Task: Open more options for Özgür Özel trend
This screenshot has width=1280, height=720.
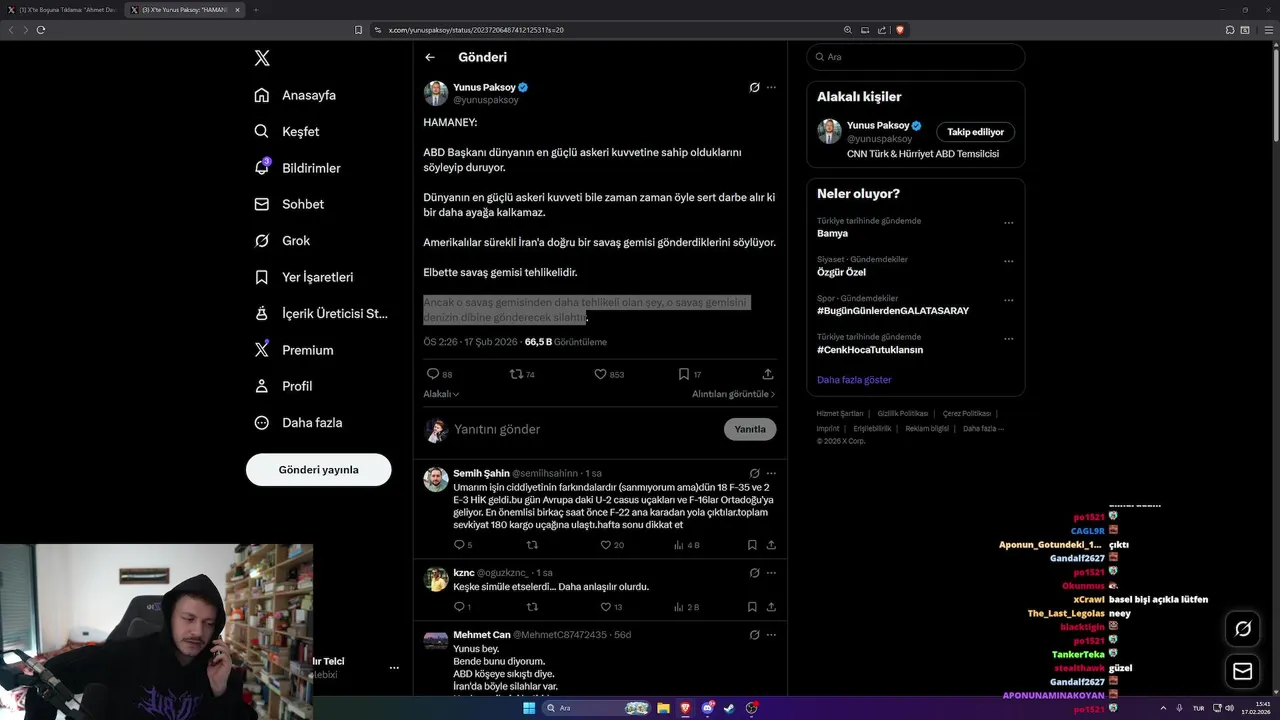Action: coord(1008,262)
